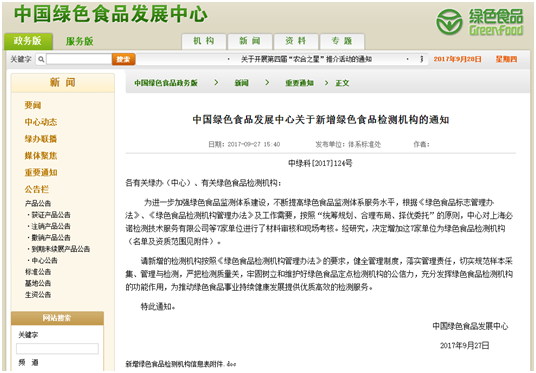536x373 pixels.
Task: Click 特此通知 closing line
Action: coord(158,307)
